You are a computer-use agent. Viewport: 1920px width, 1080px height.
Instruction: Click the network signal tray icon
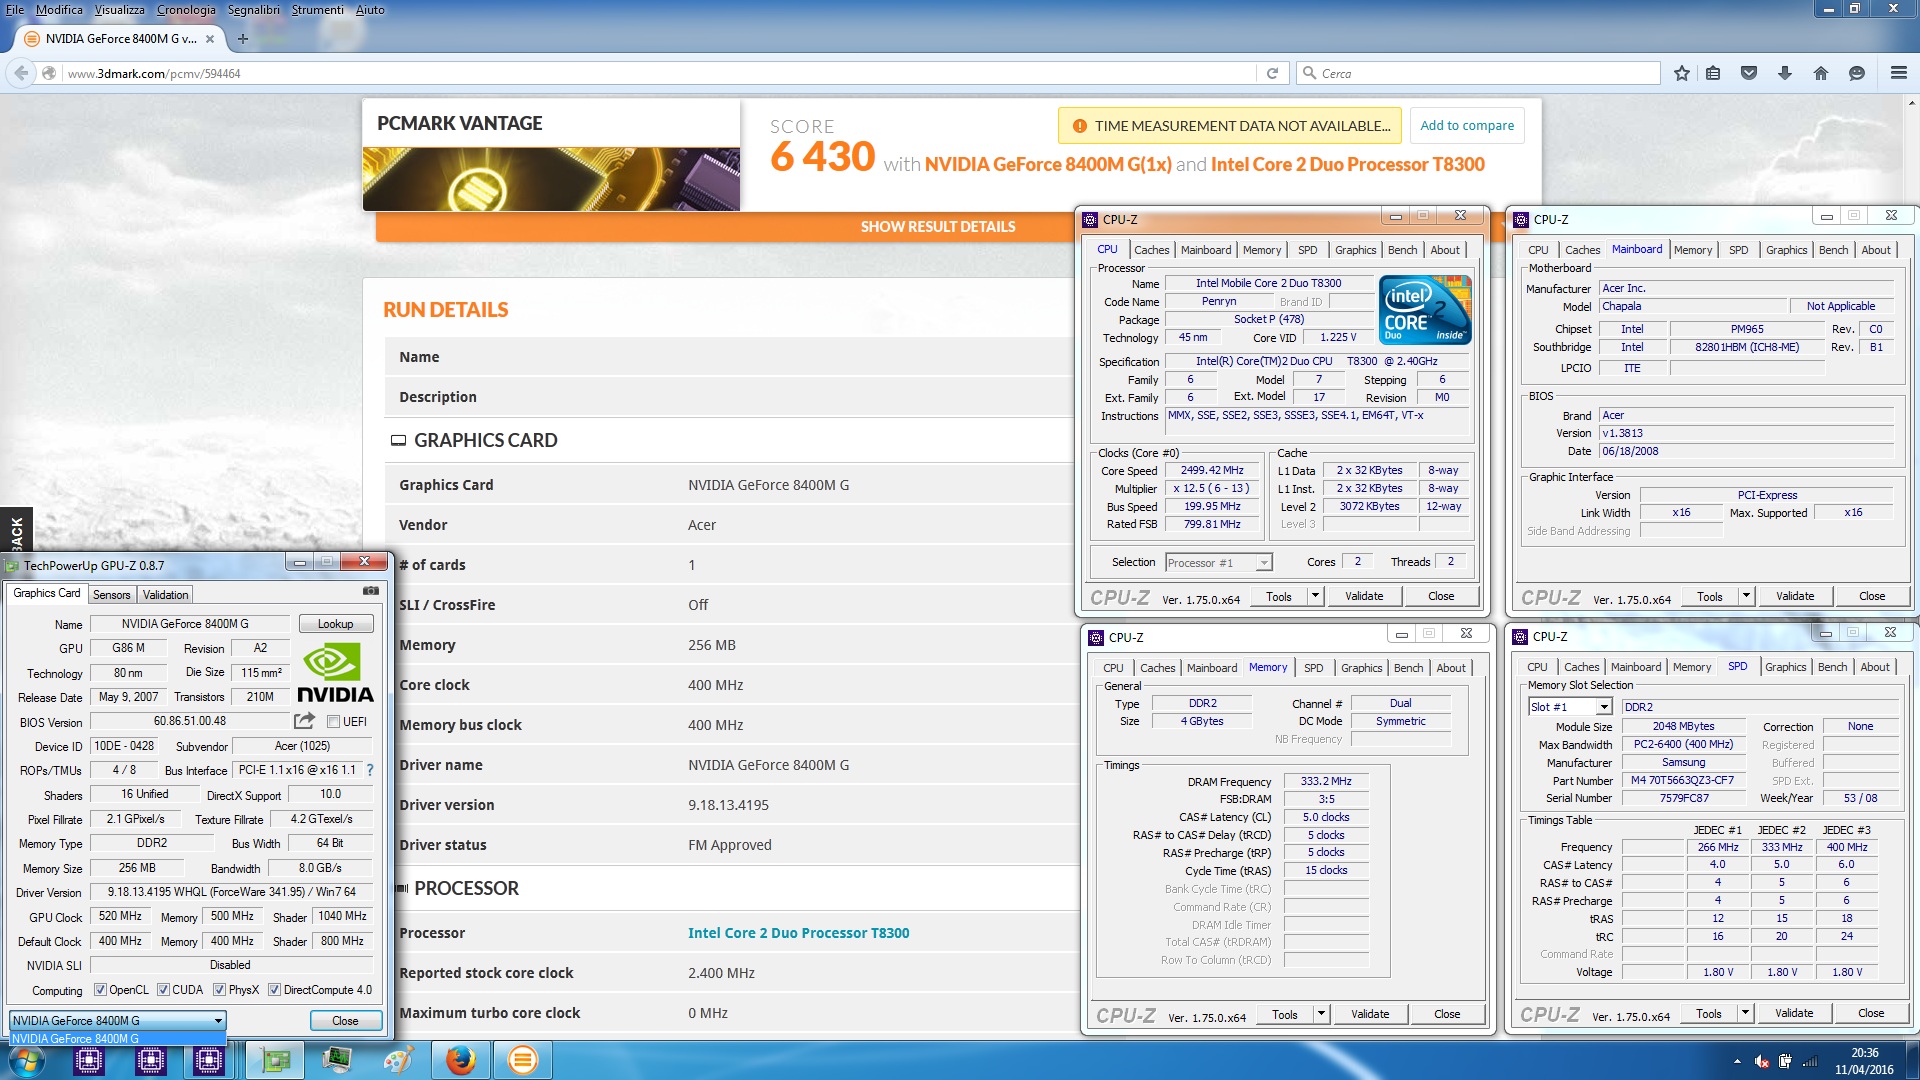tap(1809, 1062)
